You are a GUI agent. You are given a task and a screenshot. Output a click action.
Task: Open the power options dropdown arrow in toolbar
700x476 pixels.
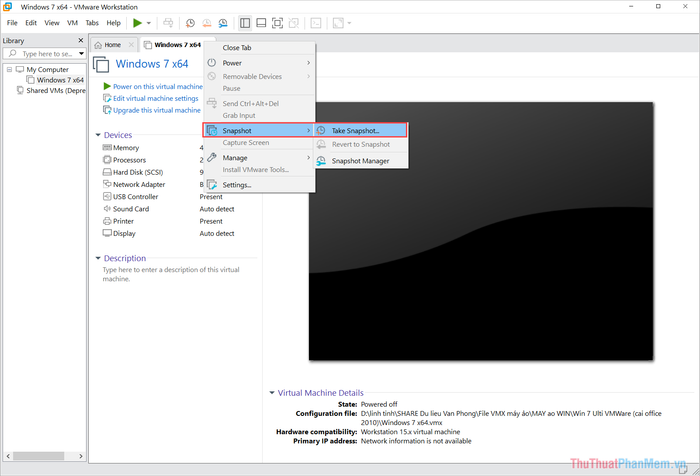[149, 23]
